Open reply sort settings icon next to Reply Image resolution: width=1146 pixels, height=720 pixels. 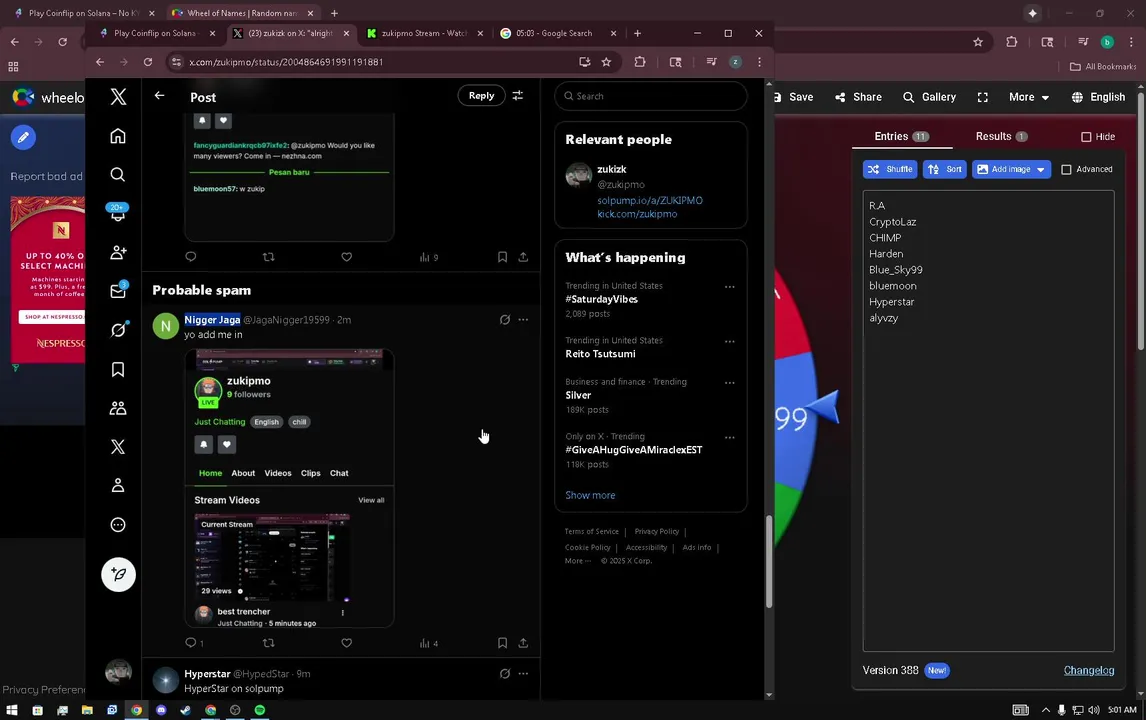[x=517, y=96]
